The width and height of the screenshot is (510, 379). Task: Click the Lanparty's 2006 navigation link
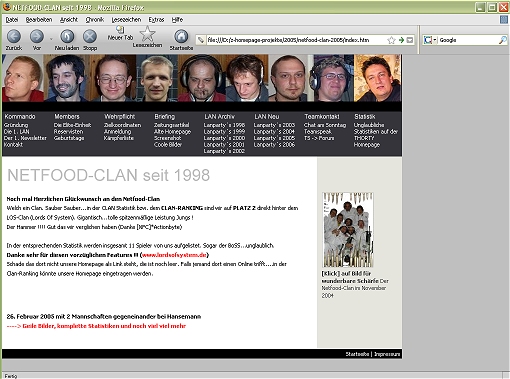point(274,145)
